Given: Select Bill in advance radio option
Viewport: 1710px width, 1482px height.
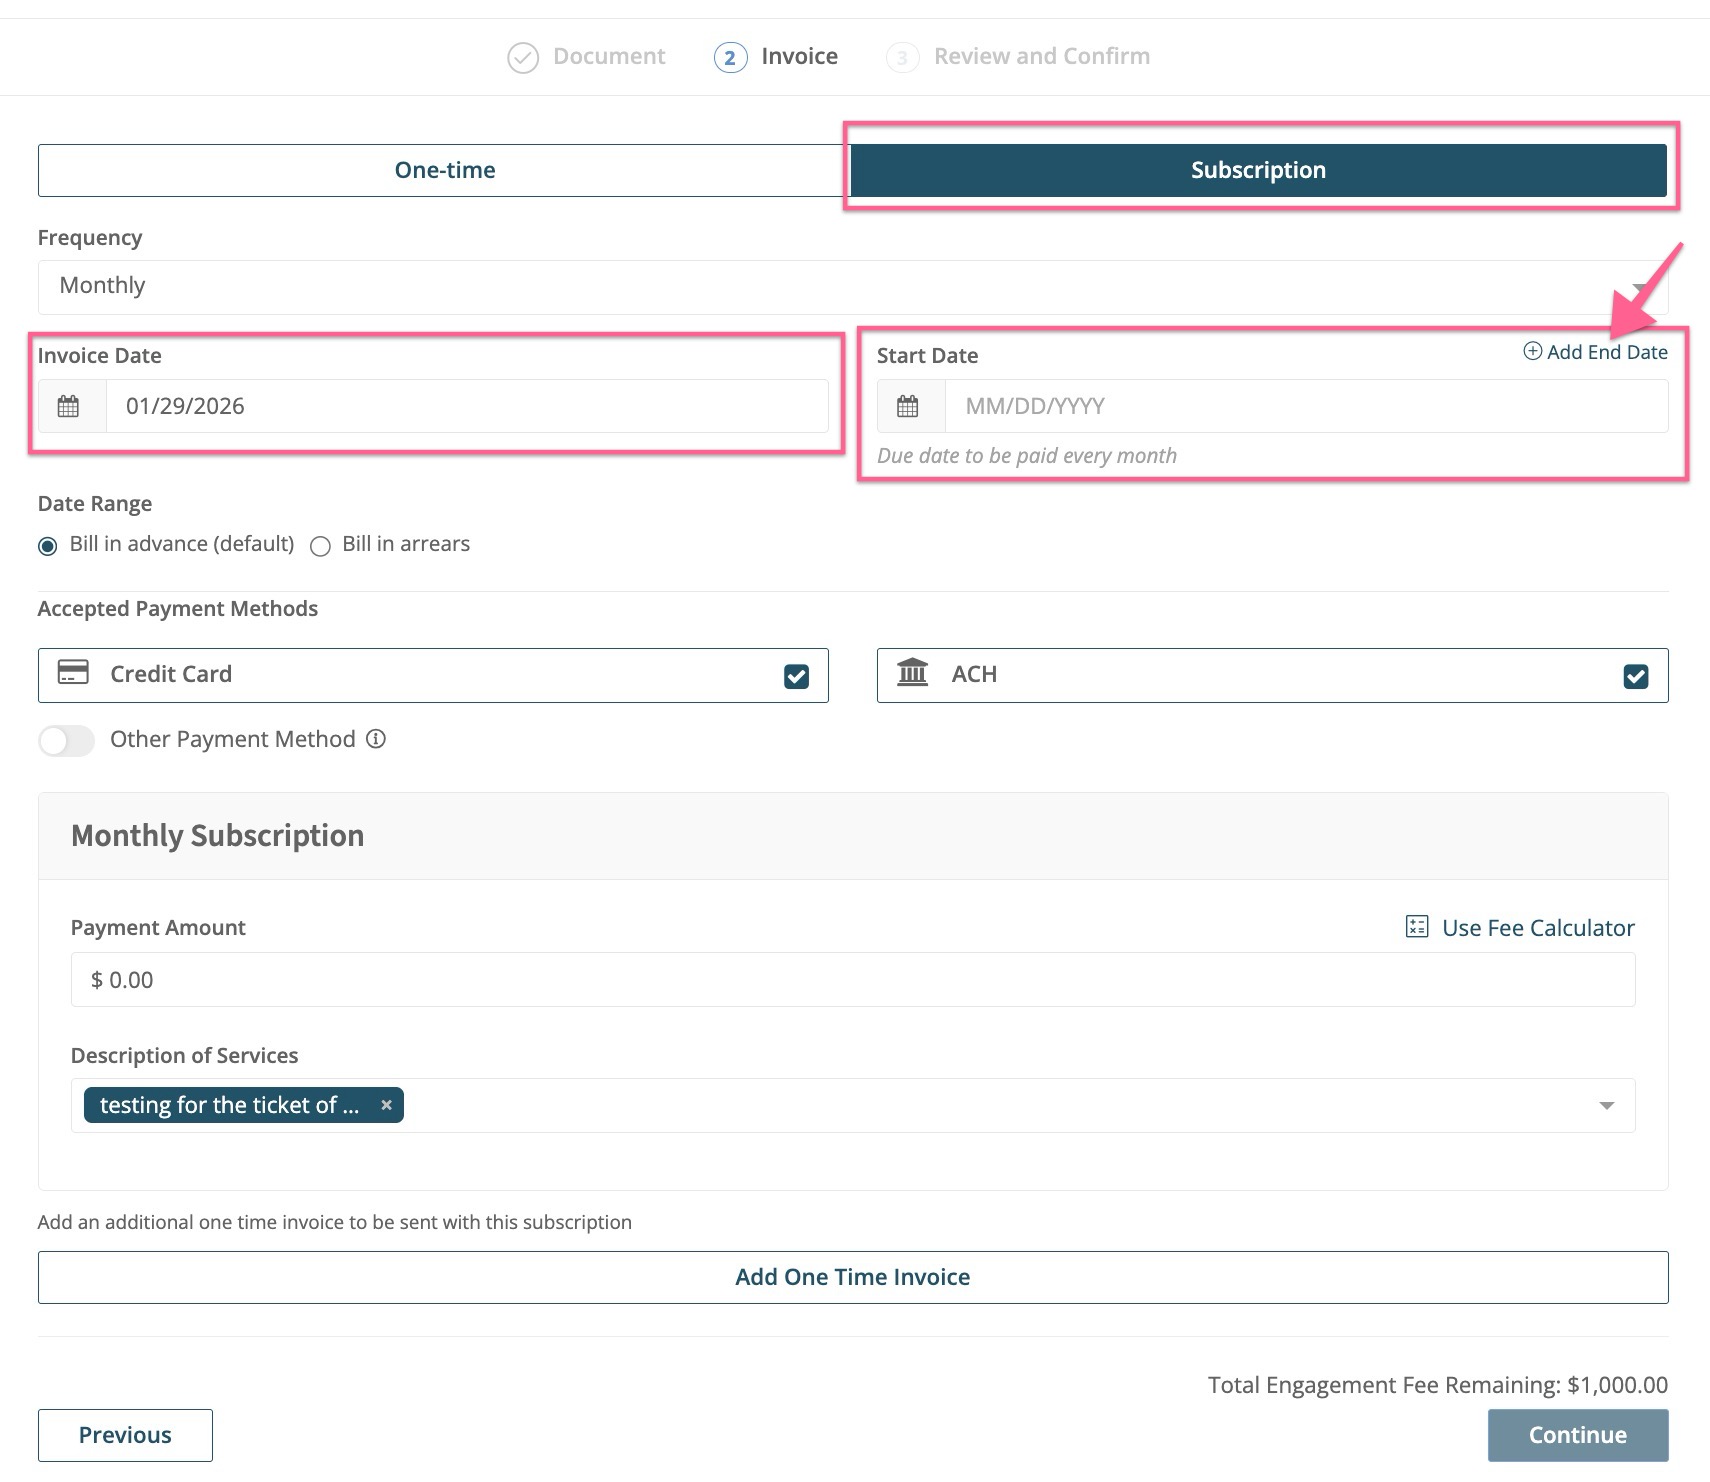Looking at the screenshot, I should click(x=47, y=546).
